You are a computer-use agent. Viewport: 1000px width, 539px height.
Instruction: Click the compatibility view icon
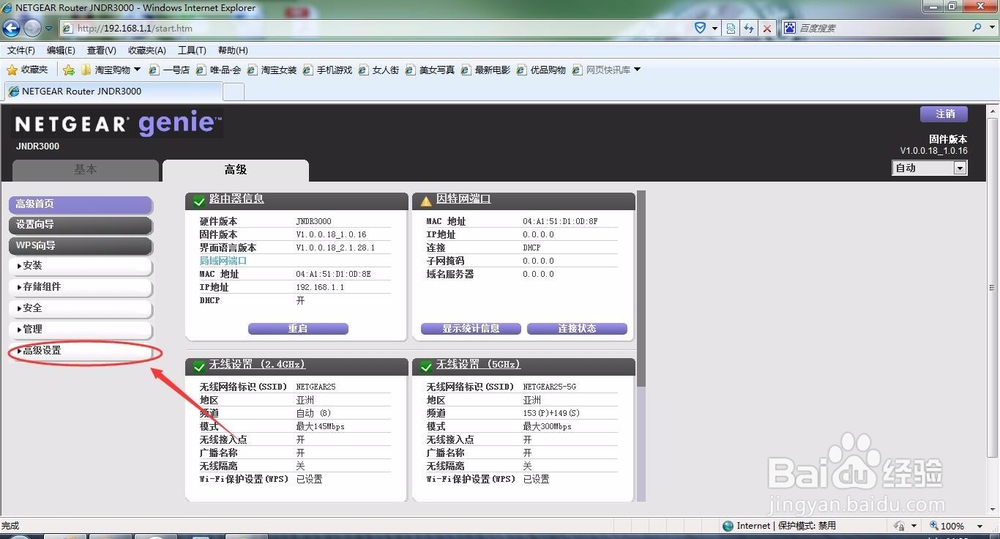[x=731, y=28]
